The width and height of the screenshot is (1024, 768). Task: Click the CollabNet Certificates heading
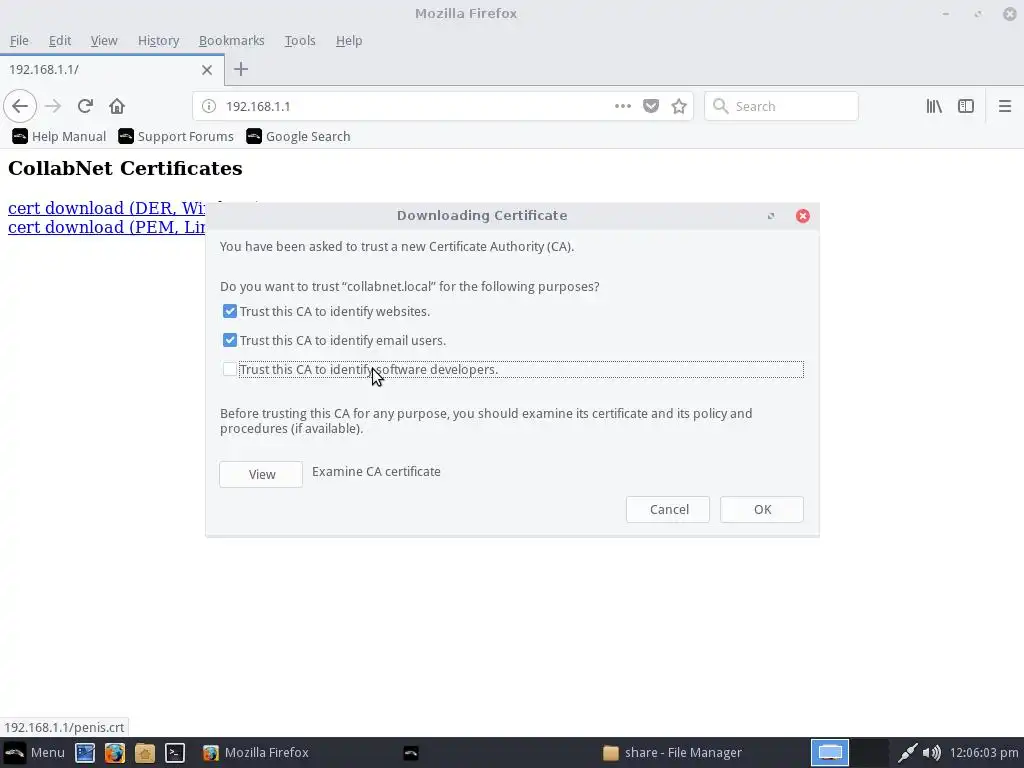click(125, 168)
